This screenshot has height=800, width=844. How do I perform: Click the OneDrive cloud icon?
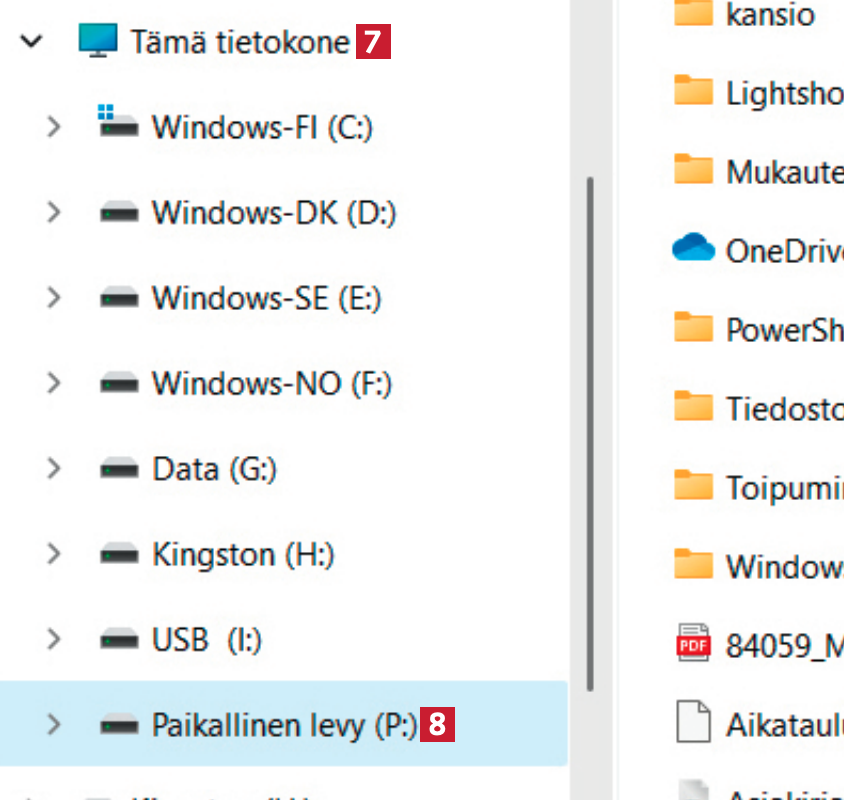pos(693,248)
